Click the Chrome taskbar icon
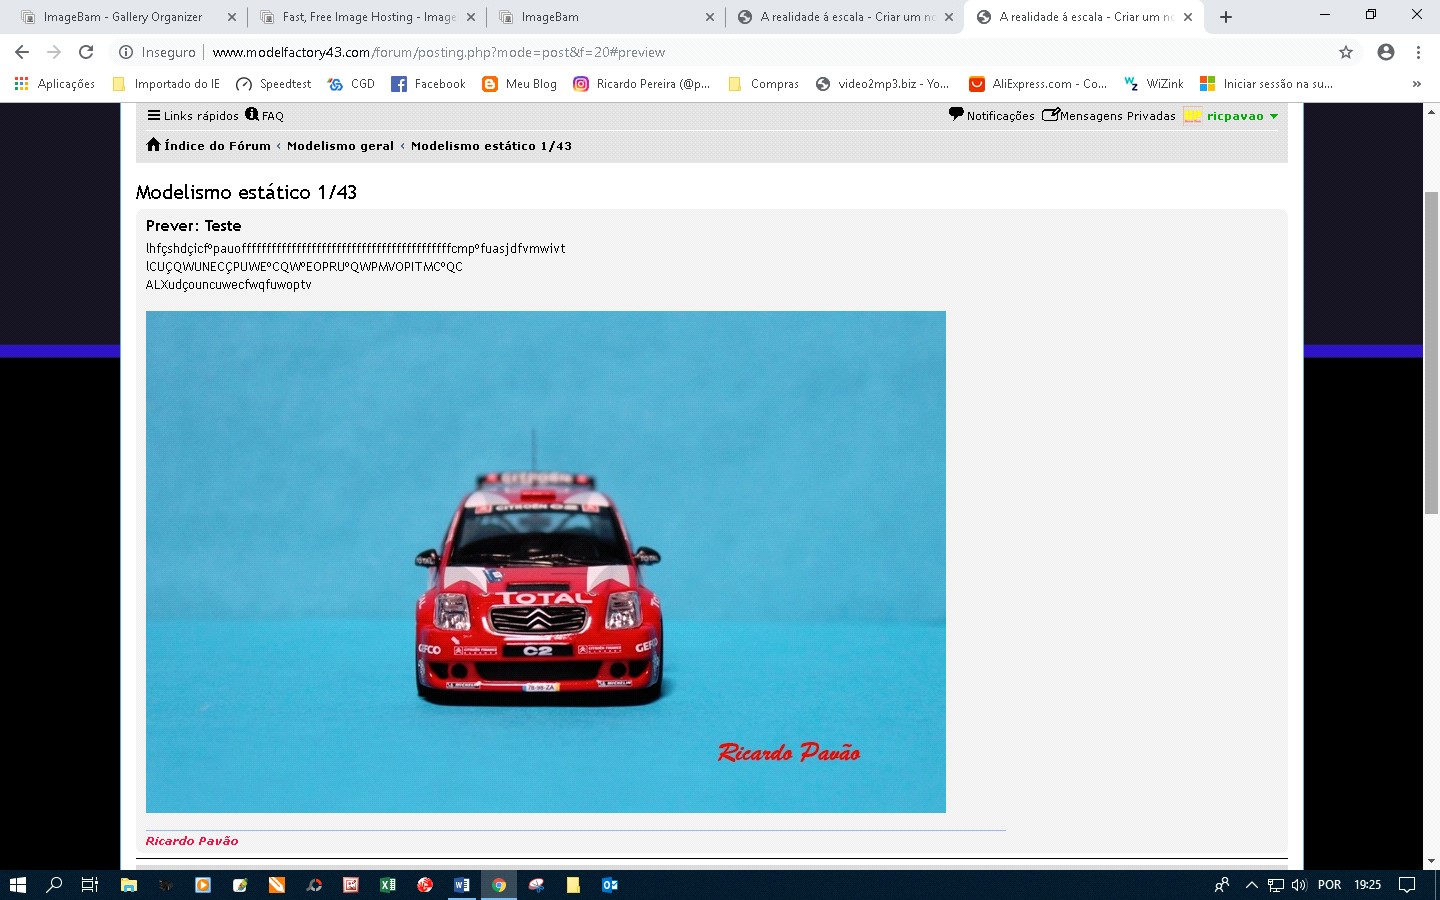Screen dimensions: 1440x900 (x=498, y=885)
